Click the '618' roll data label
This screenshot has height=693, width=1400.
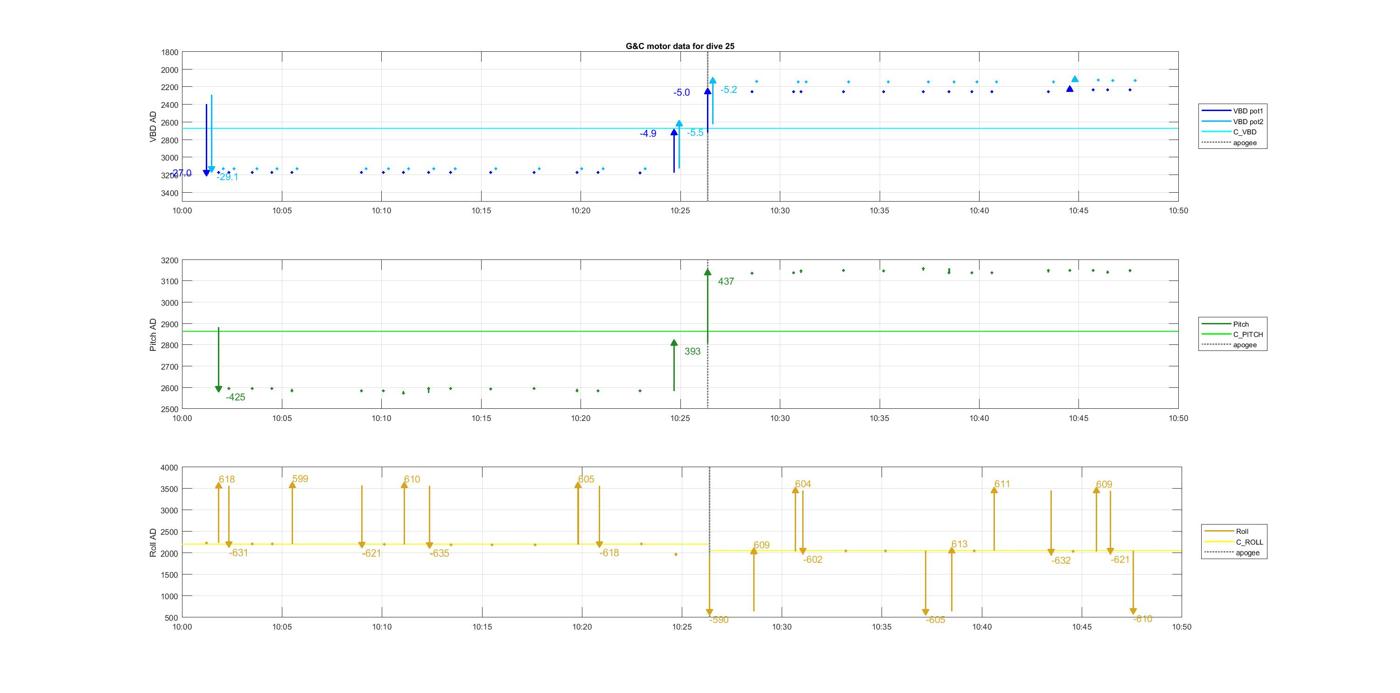(x=227, y=480)
